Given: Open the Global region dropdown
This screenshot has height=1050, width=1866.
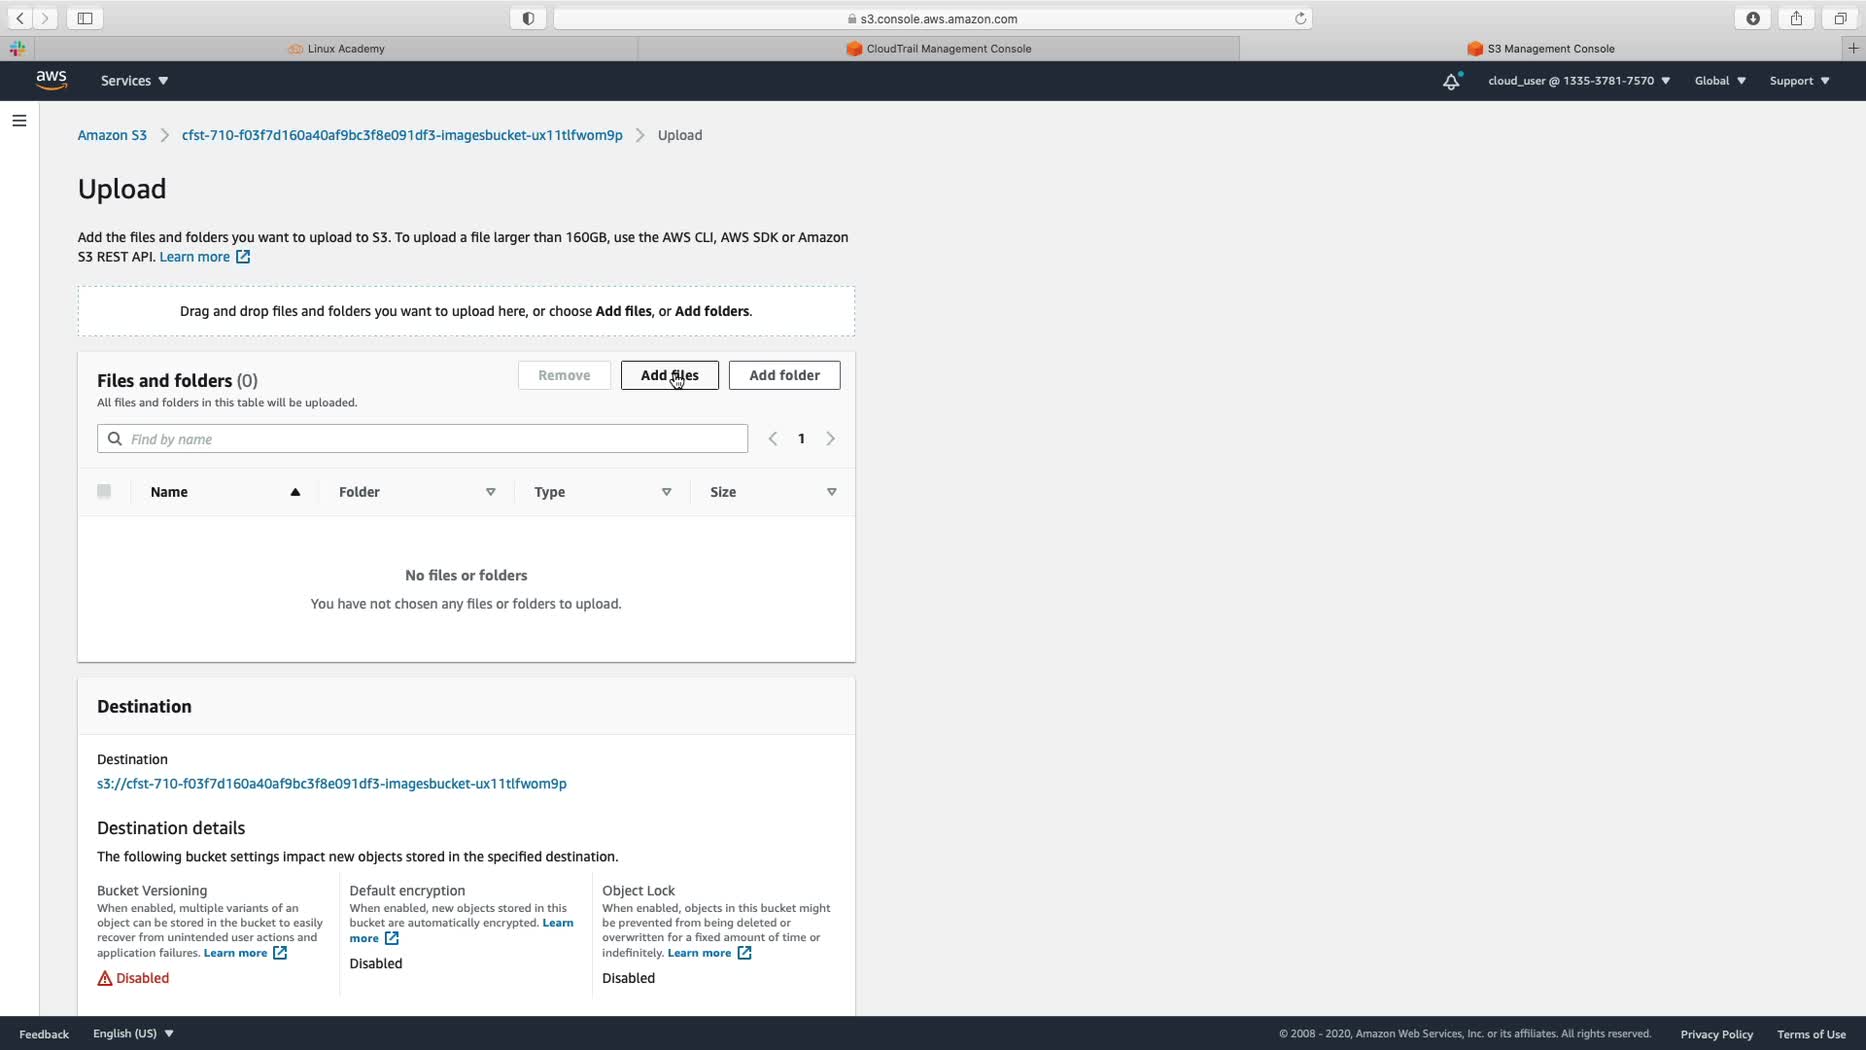Looking at the screenshot, I should [x=1720, y=81].
